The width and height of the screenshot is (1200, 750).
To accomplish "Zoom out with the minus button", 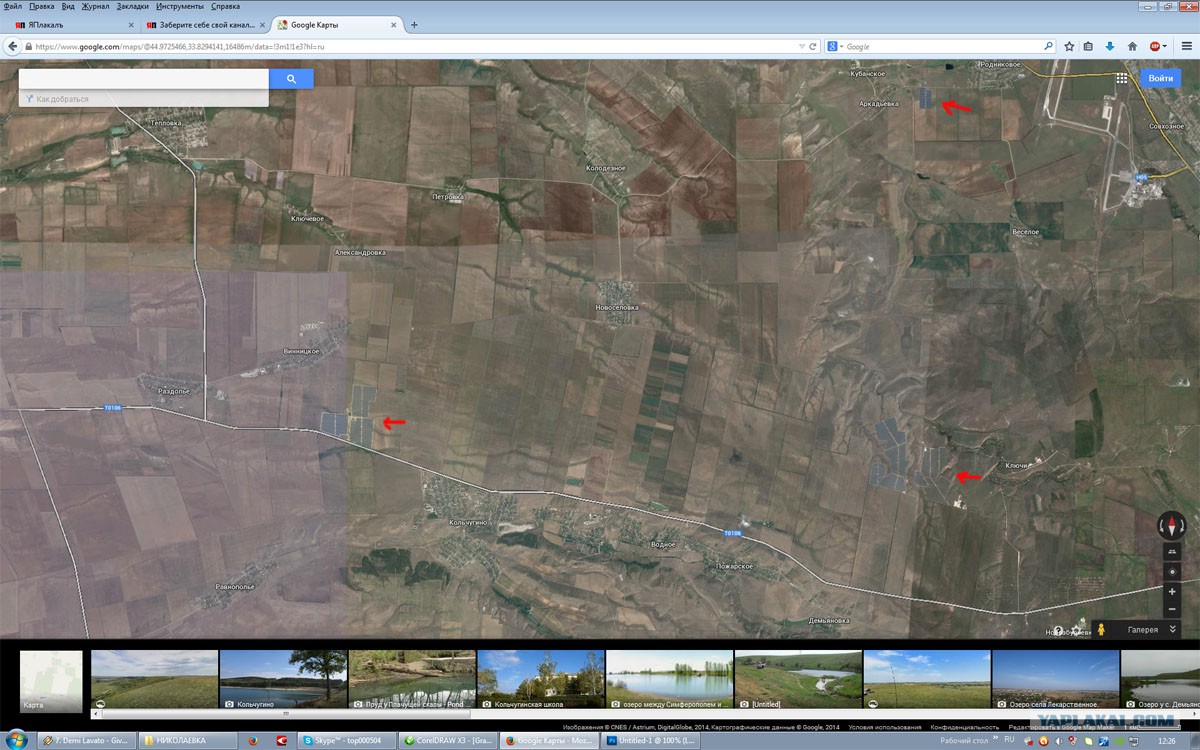I will click(1172, 609).
